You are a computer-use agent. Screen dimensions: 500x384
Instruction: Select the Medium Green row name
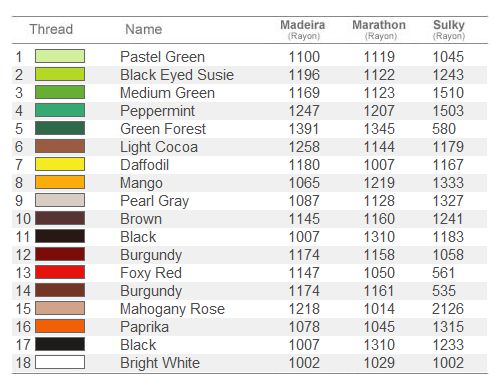(167, 93)
